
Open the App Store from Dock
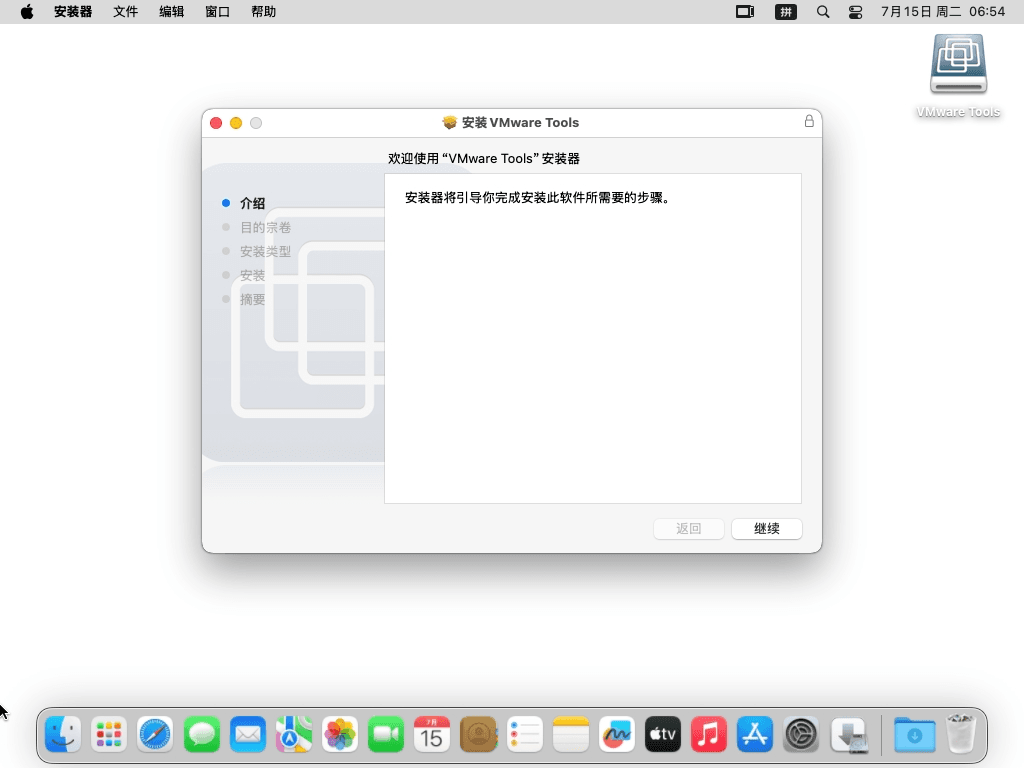(x=755, y=735)
